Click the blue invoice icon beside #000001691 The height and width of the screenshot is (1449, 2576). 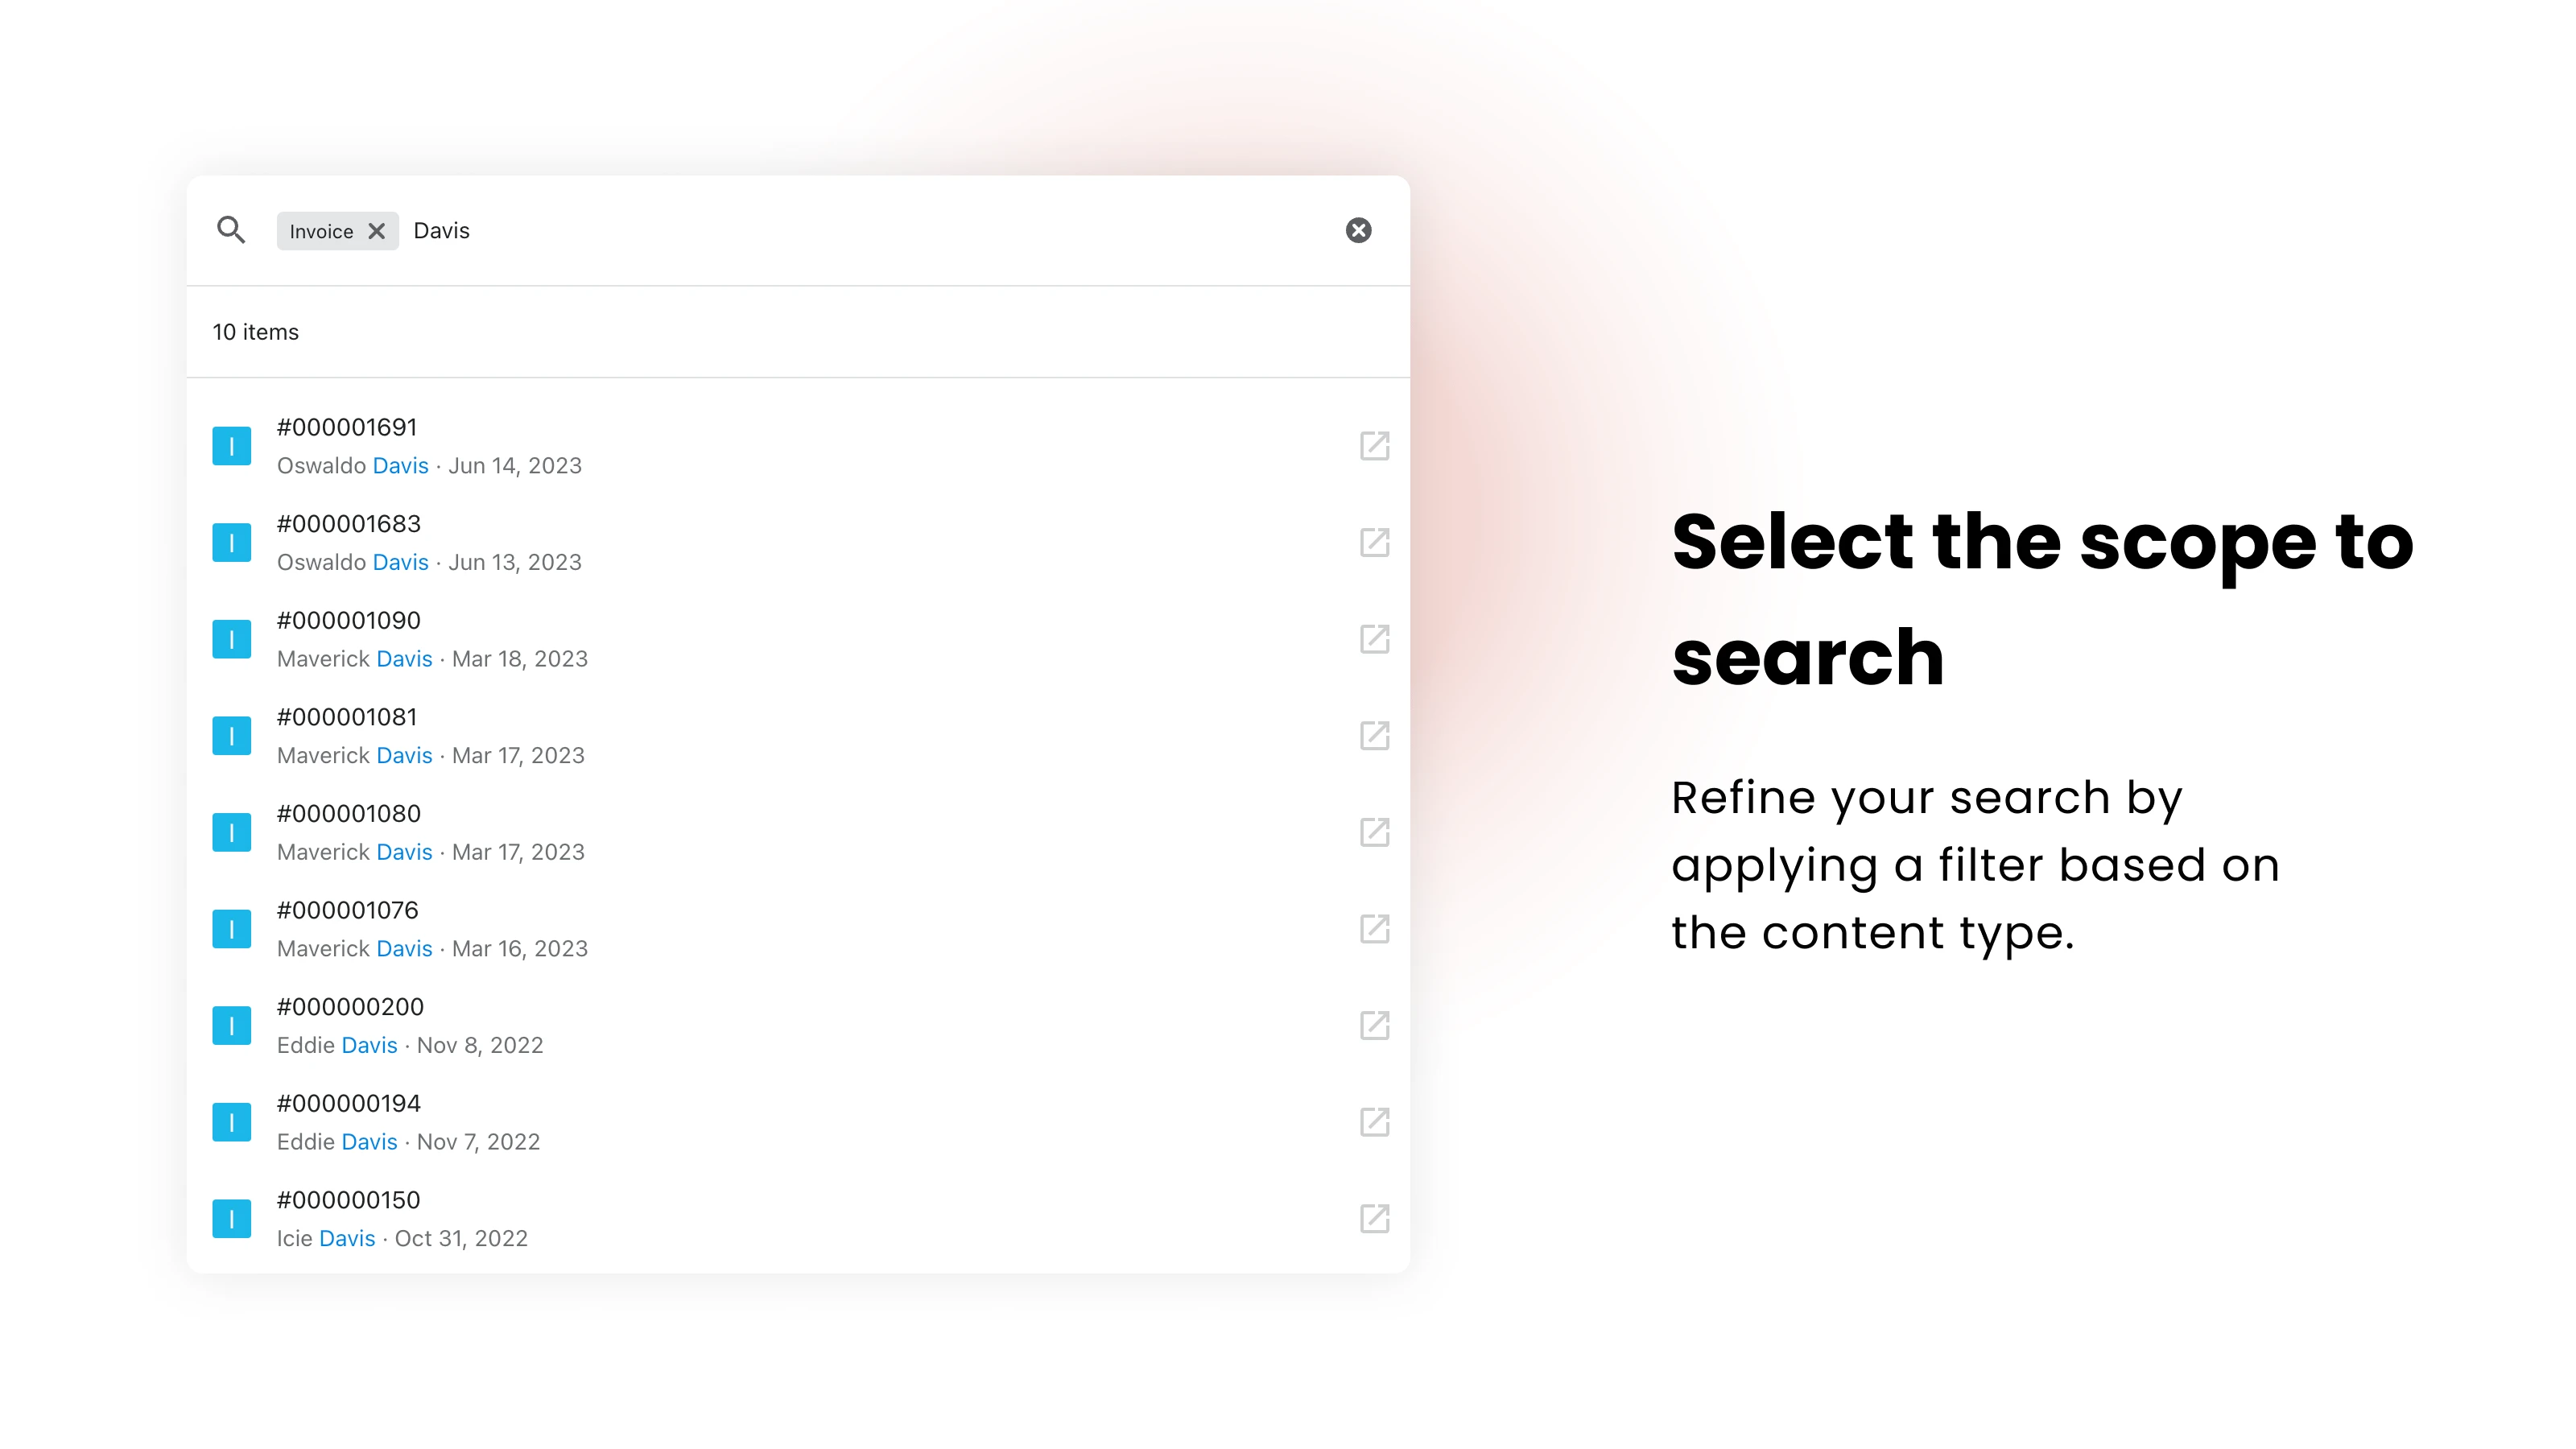point(231,445)
